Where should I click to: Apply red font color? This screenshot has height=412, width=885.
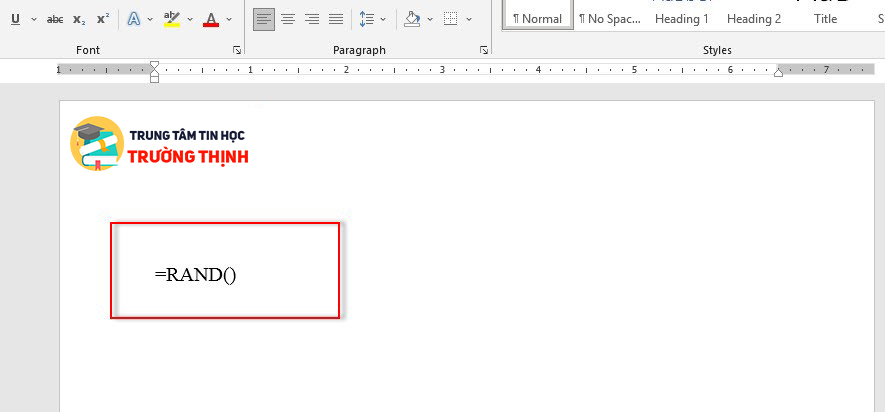click(x=211, y=19)
